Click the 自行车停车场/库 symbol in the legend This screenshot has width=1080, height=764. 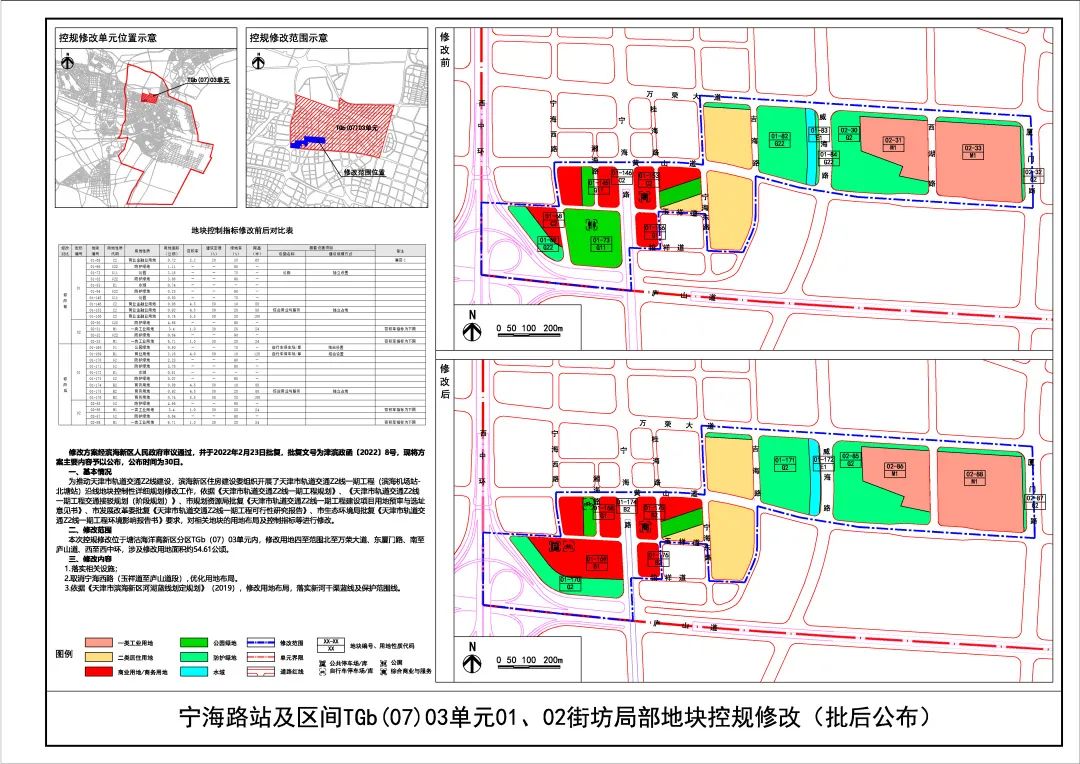pos(322,670)
